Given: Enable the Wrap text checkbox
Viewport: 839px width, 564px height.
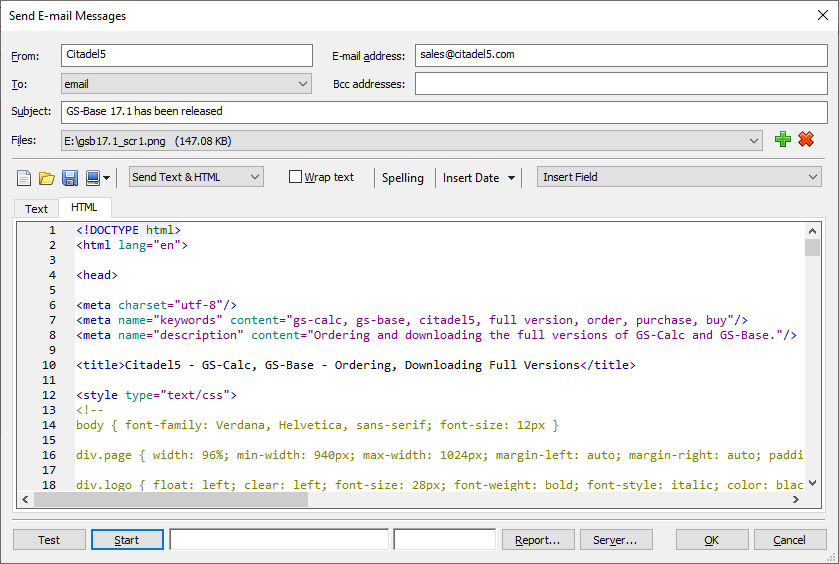Looking at the screenshot, I should point(295,177).
